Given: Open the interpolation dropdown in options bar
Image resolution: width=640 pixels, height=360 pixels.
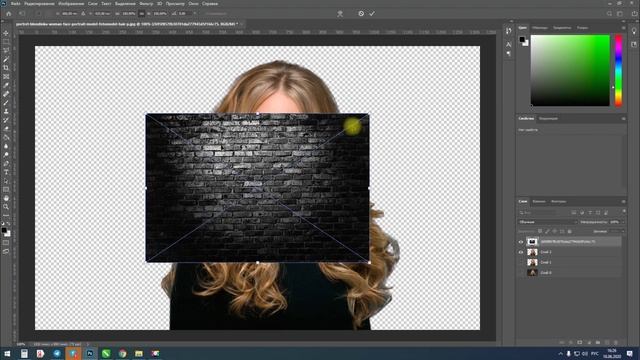Looking at the screenshot, I should 216,13.
